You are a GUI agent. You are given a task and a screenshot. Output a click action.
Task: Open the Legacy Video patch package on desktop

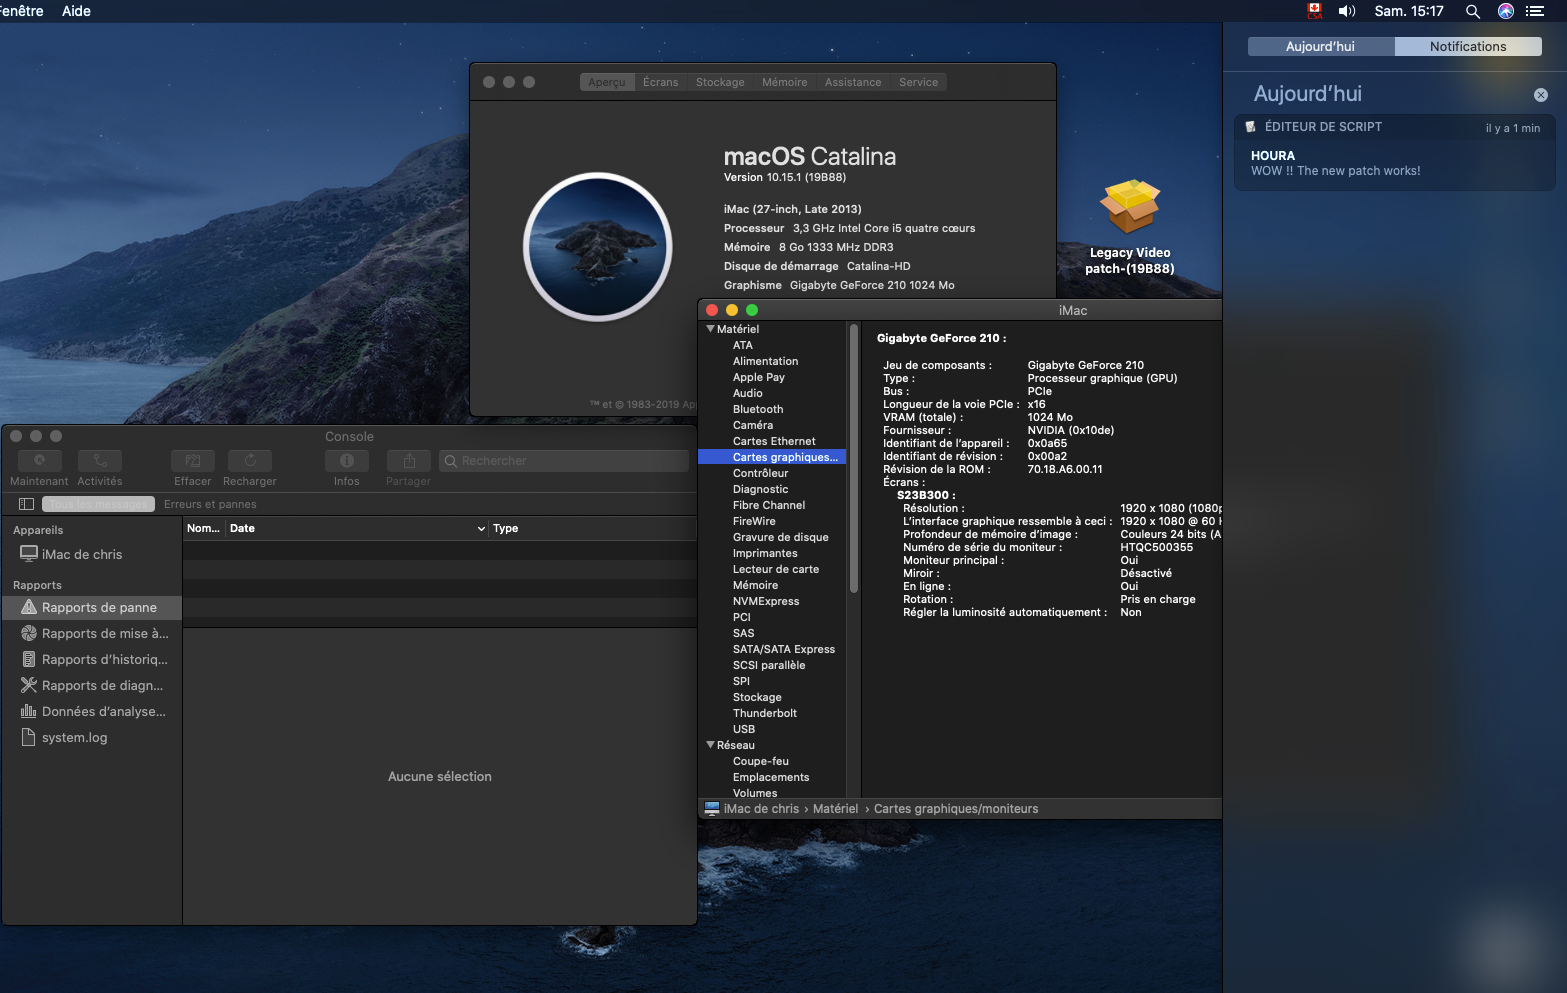1130,207
